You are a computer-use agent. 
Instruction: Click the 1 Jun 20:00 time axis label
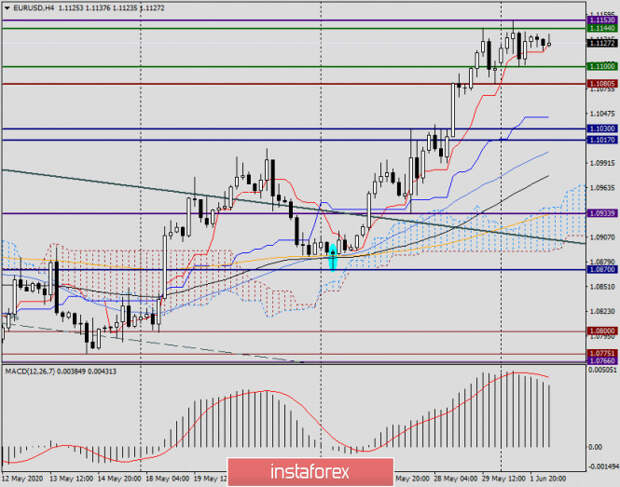[x=548, y=479]
